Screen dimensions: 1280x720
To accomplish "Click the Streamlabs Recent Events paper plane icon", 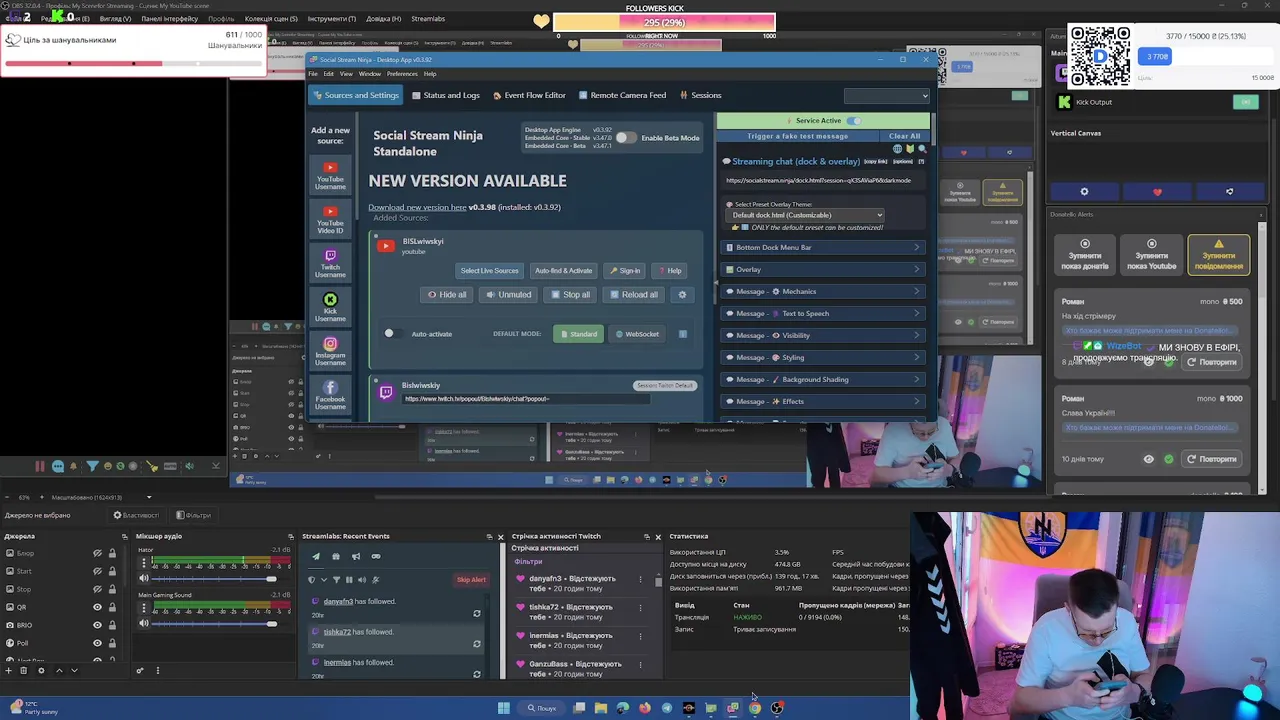I will pyautogui.click(x=316, y=557).
